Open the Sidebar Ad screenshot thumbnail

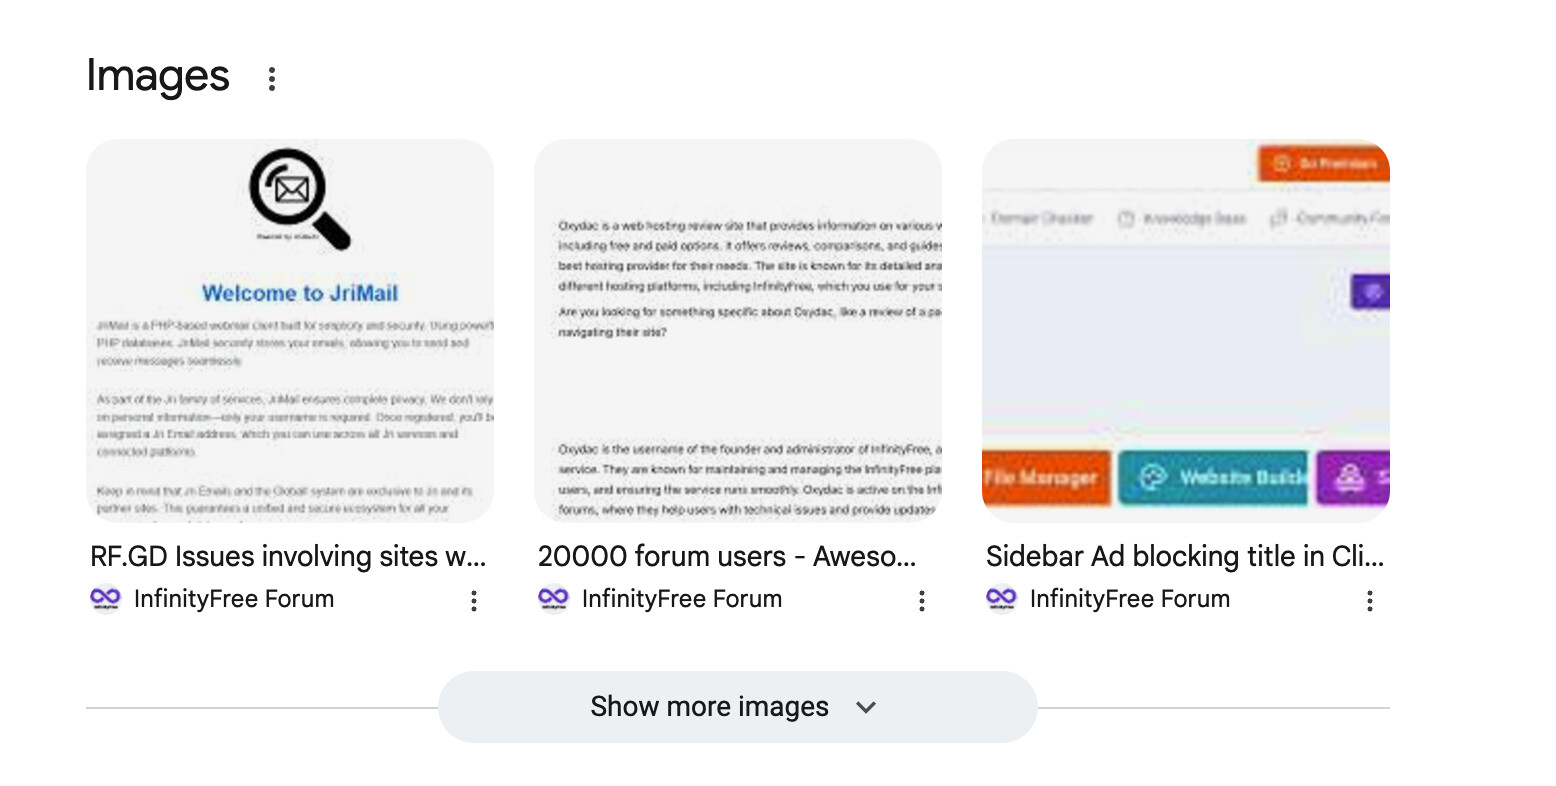tap(1186, 330)
